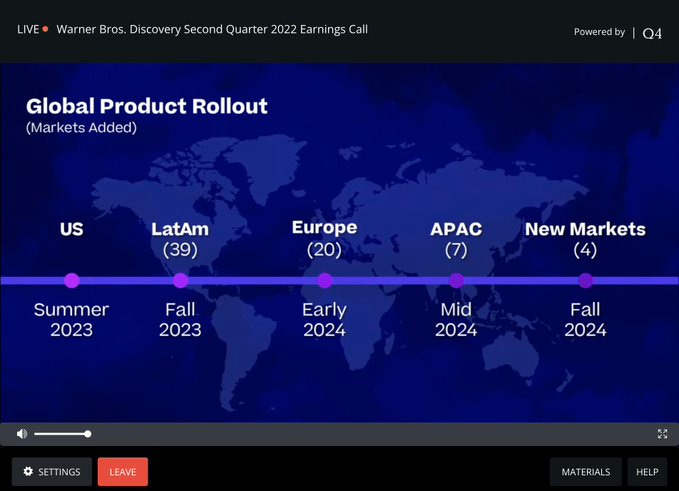Image resolution: width=679 pixels, height=491 pixels.
Task: Click the 'APAC' region label
Action: point(456,229)
